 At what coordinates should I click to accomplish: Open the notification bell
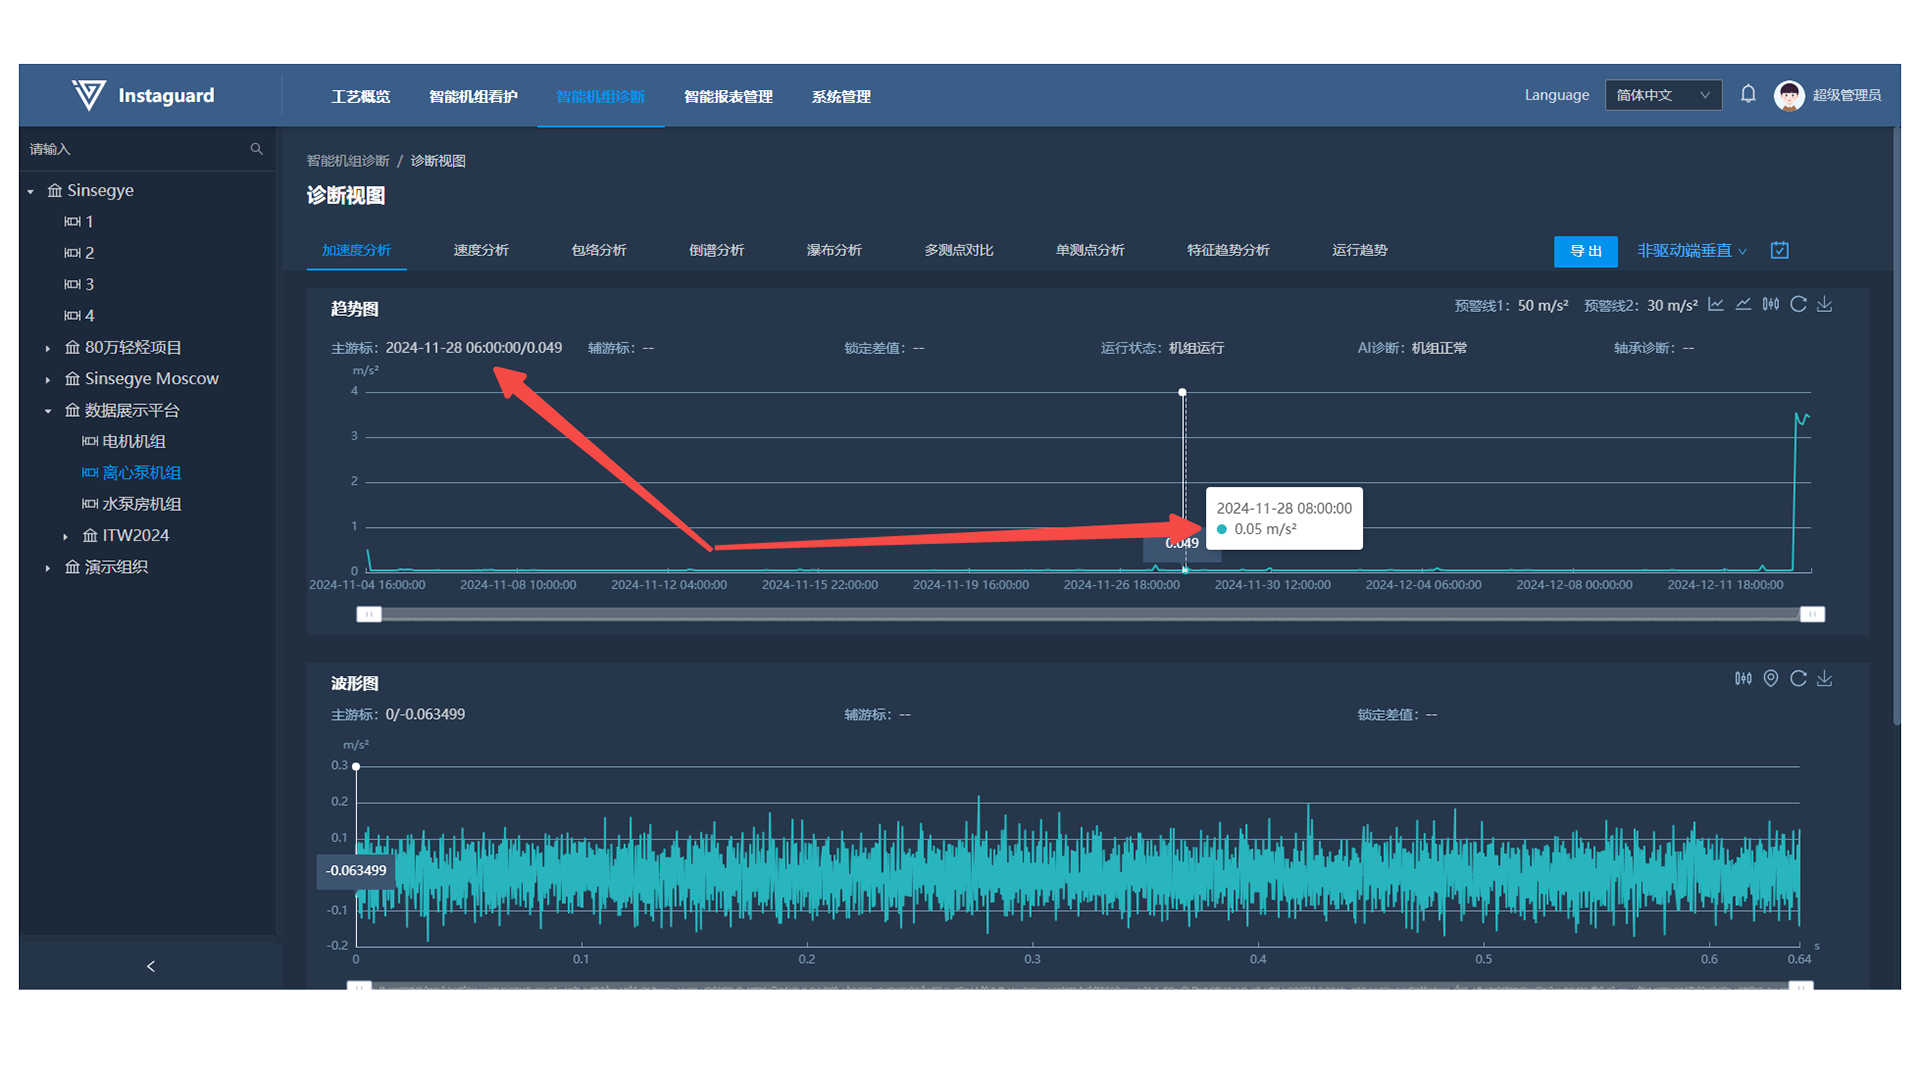point(1748,94)
